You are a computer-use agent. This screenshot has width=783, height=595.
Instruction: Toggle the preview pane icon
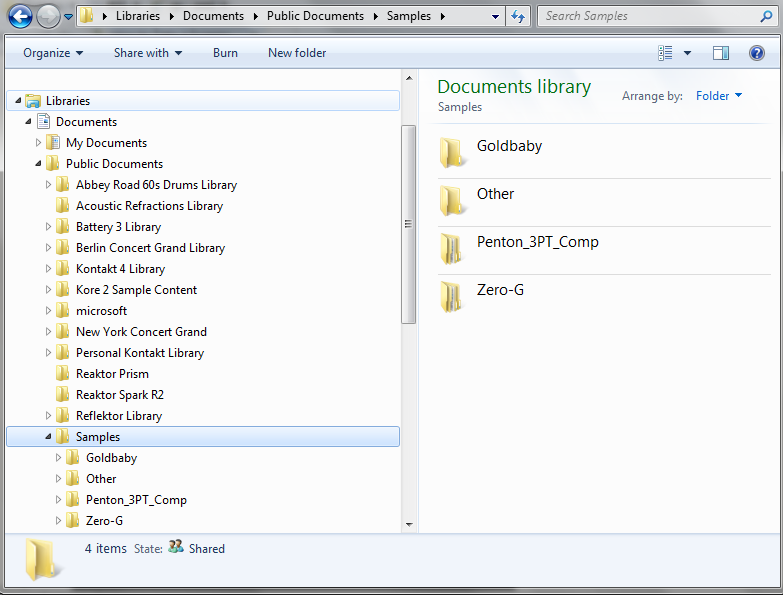pyautogui.click(x=721, y=53)
